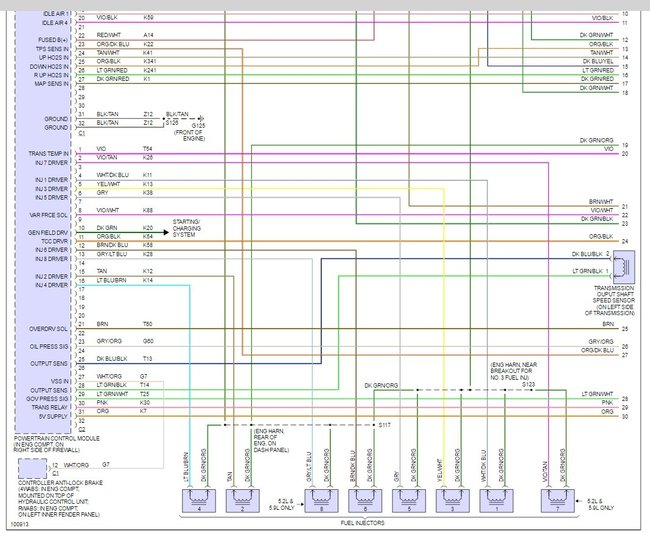Click the fuel injector 1 symbol
The height and width of the screenshot is (533, 650).
tap(496, 501)
